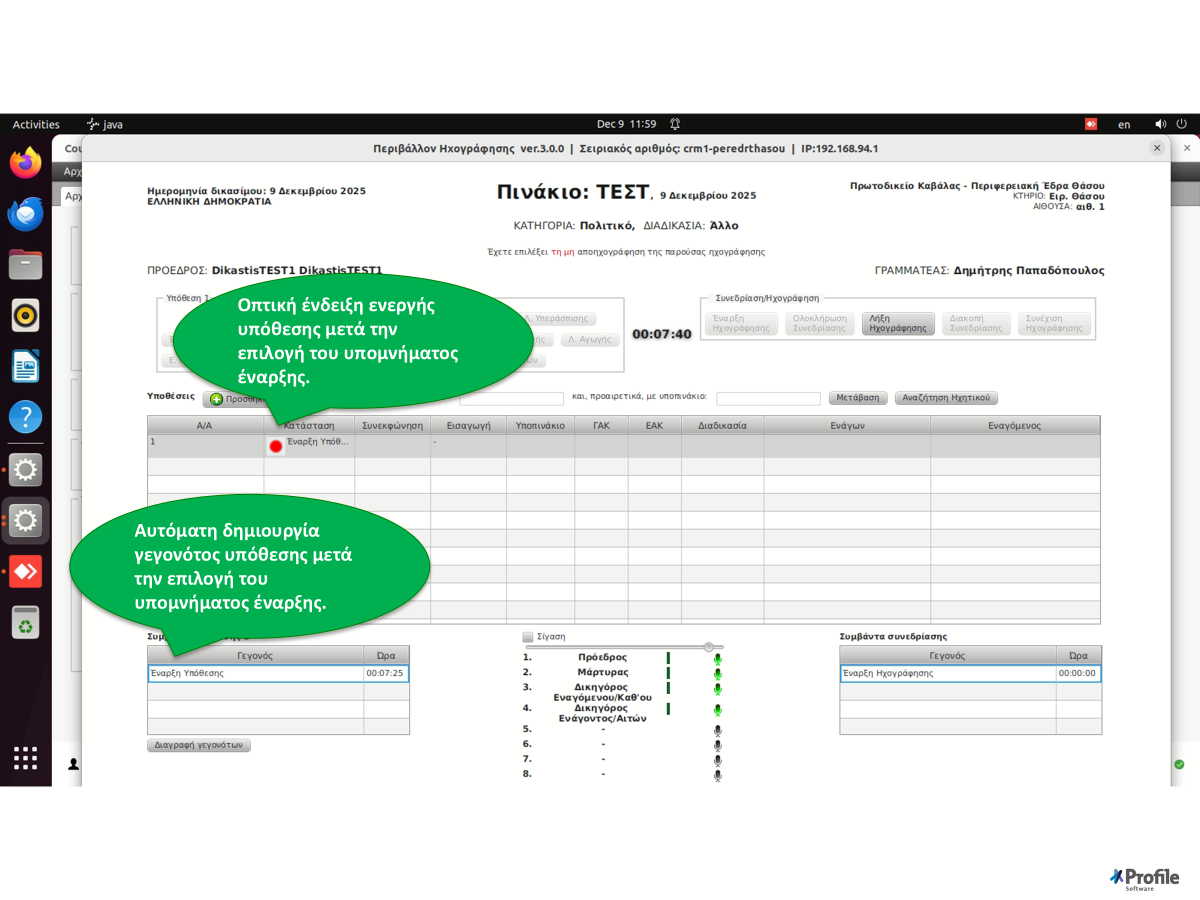Click the channel 5 microphone icon
Image resolution: width=1200 pixels, height=900 pixels.
pos(717,731)
